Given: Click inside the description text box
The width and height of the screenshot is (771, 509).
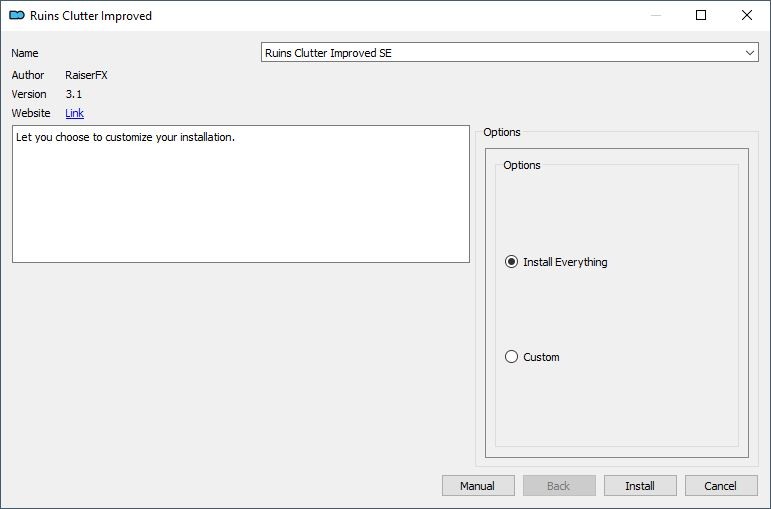Looking at the screenshot, I should 241,194.
